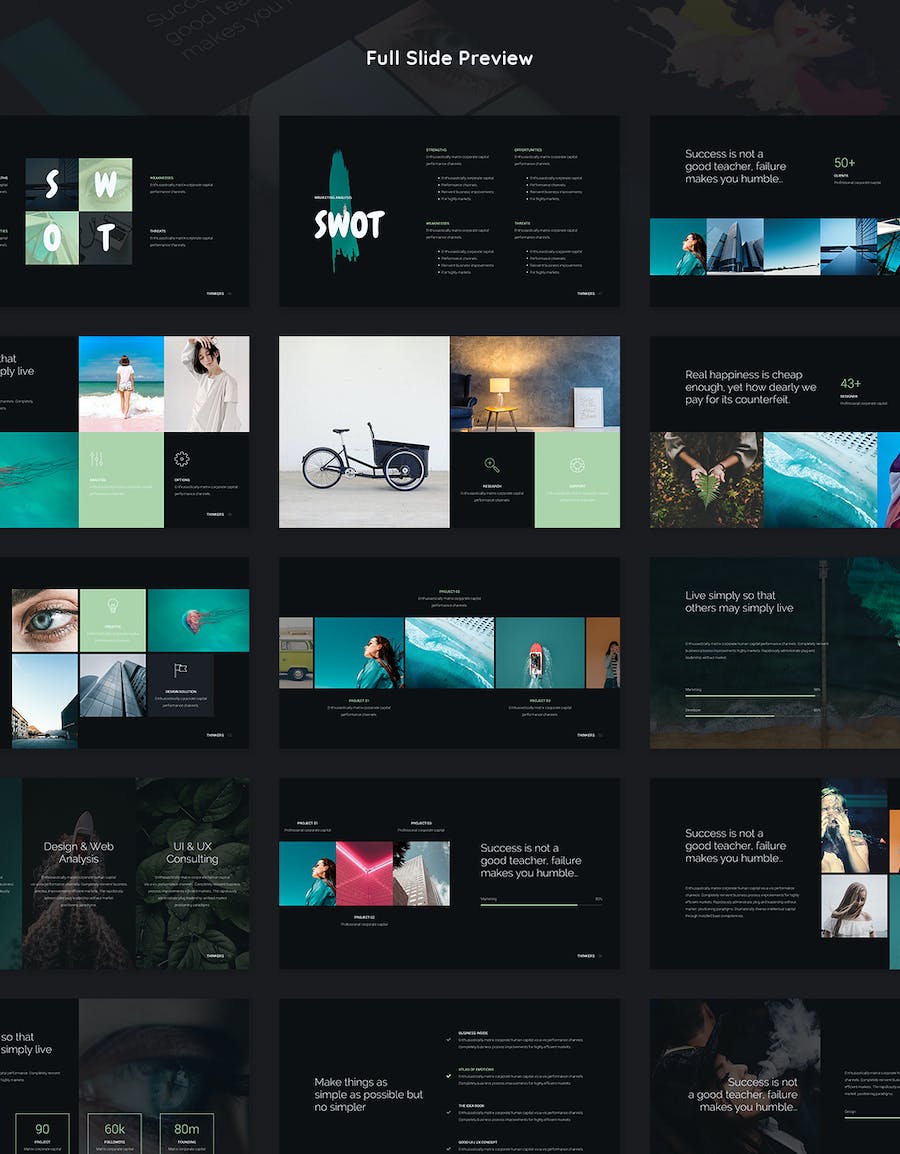
Task: Click the Marketing progress bar at 80%
Action: [x=529, y=904]
